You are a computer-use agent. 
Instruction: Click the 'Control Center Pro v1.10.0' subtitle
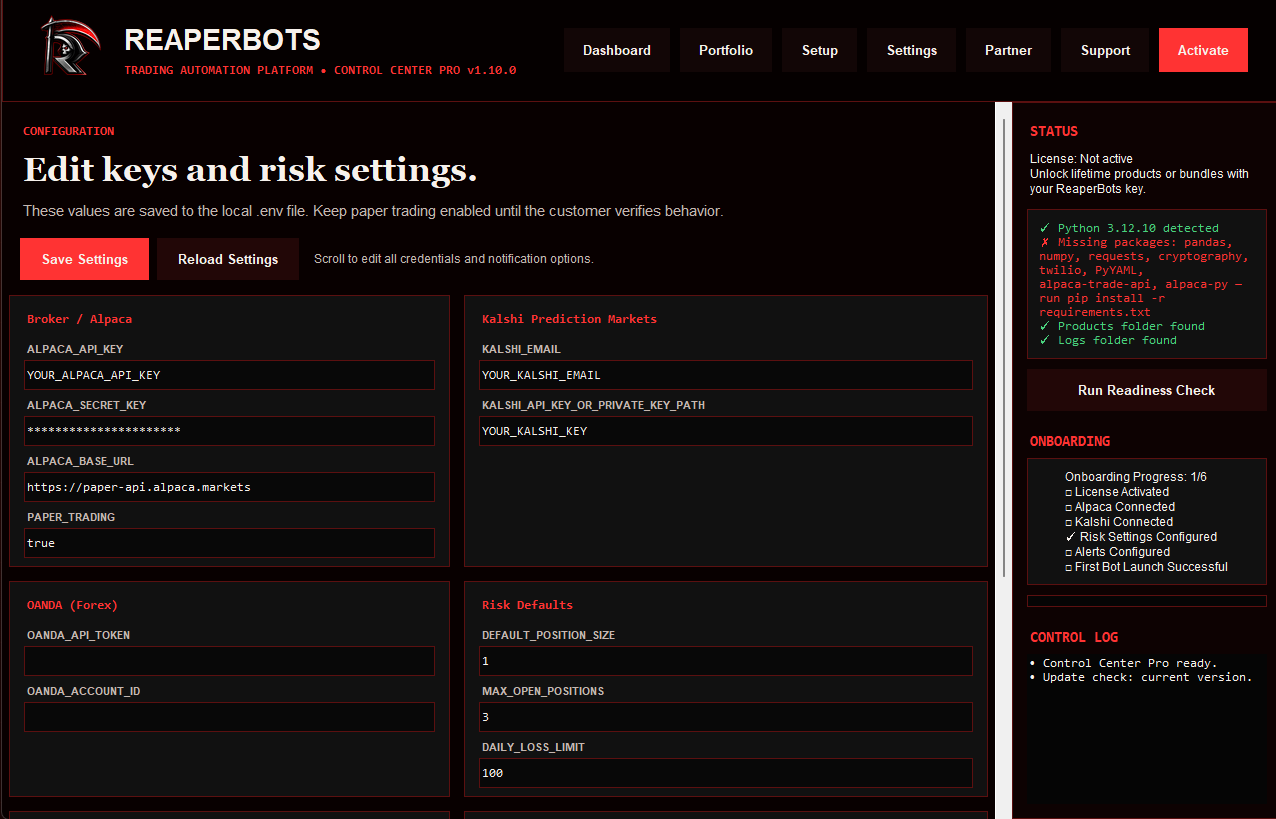click(x=425, y=71)
